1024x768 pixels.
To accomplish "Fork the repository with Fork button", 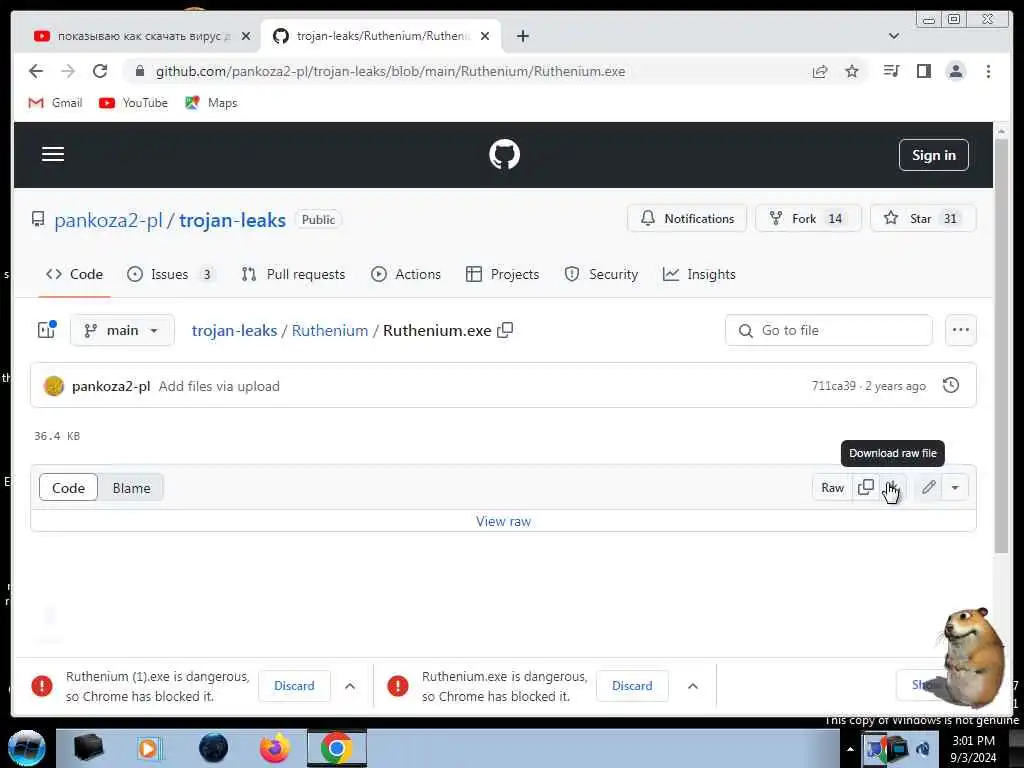I will tap(808, 218).
